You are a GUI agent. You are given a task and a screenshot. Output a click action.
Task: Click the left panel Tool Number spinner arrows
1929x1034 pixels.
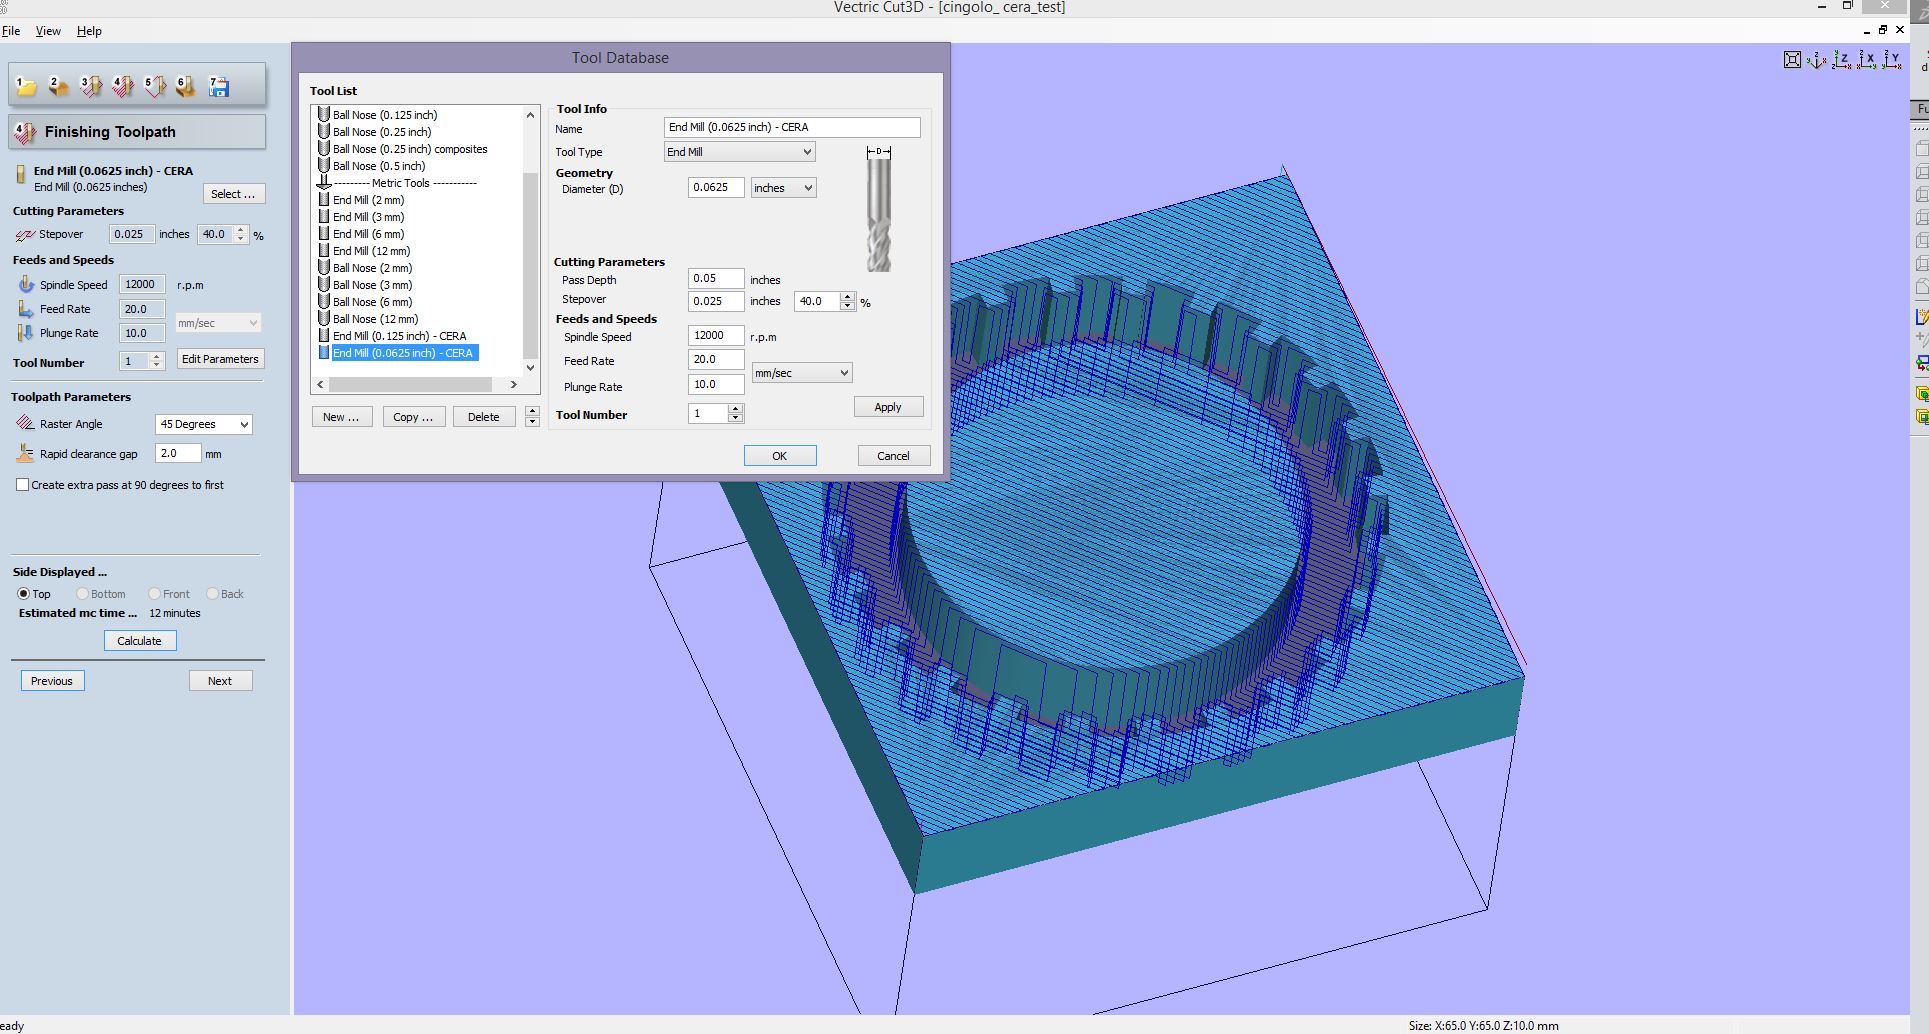[x=157, y=361]
